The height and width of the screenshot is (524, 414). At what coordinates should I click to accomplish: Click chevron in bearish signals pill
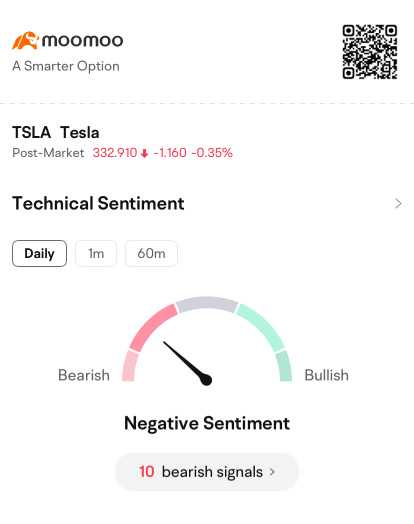tap(272, 472)
